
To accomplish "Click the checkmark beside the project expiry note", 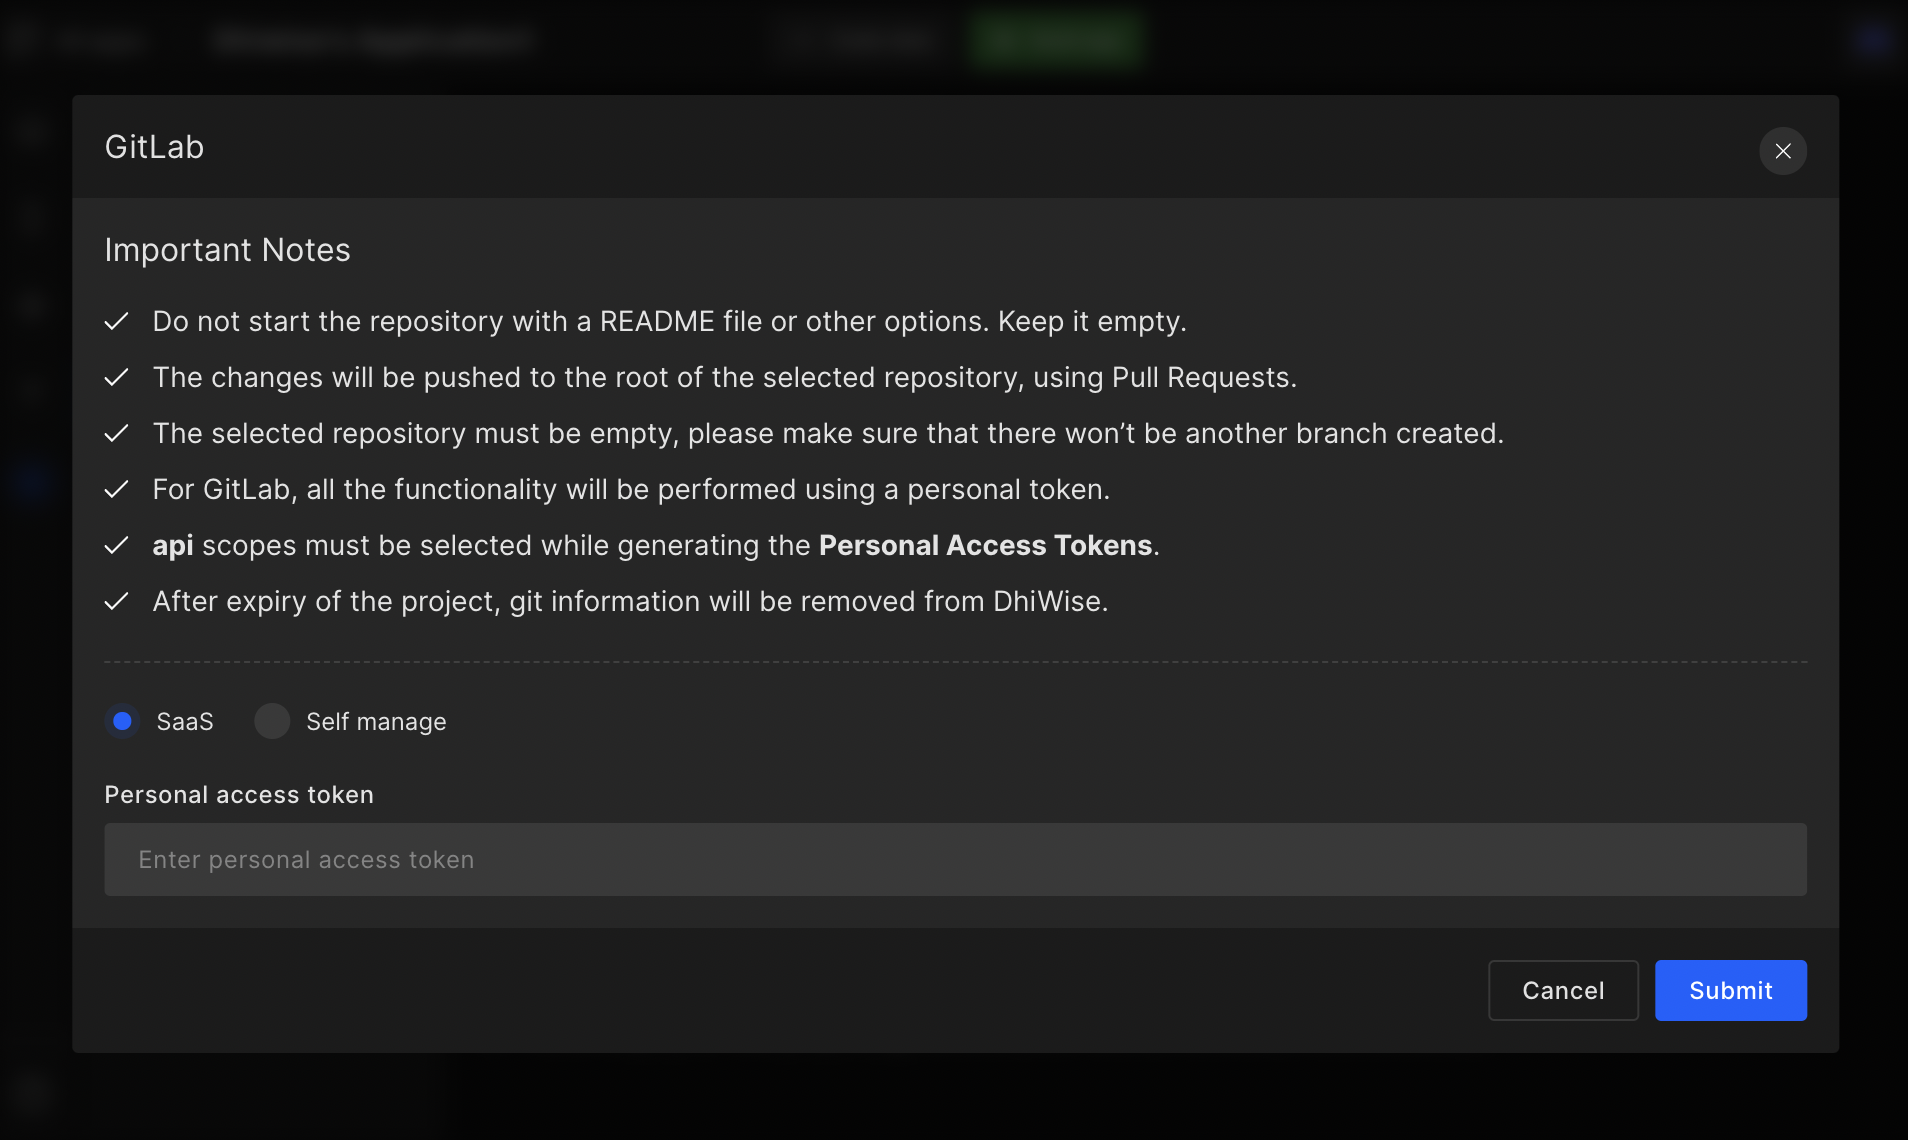I will (x=117, y=601).
